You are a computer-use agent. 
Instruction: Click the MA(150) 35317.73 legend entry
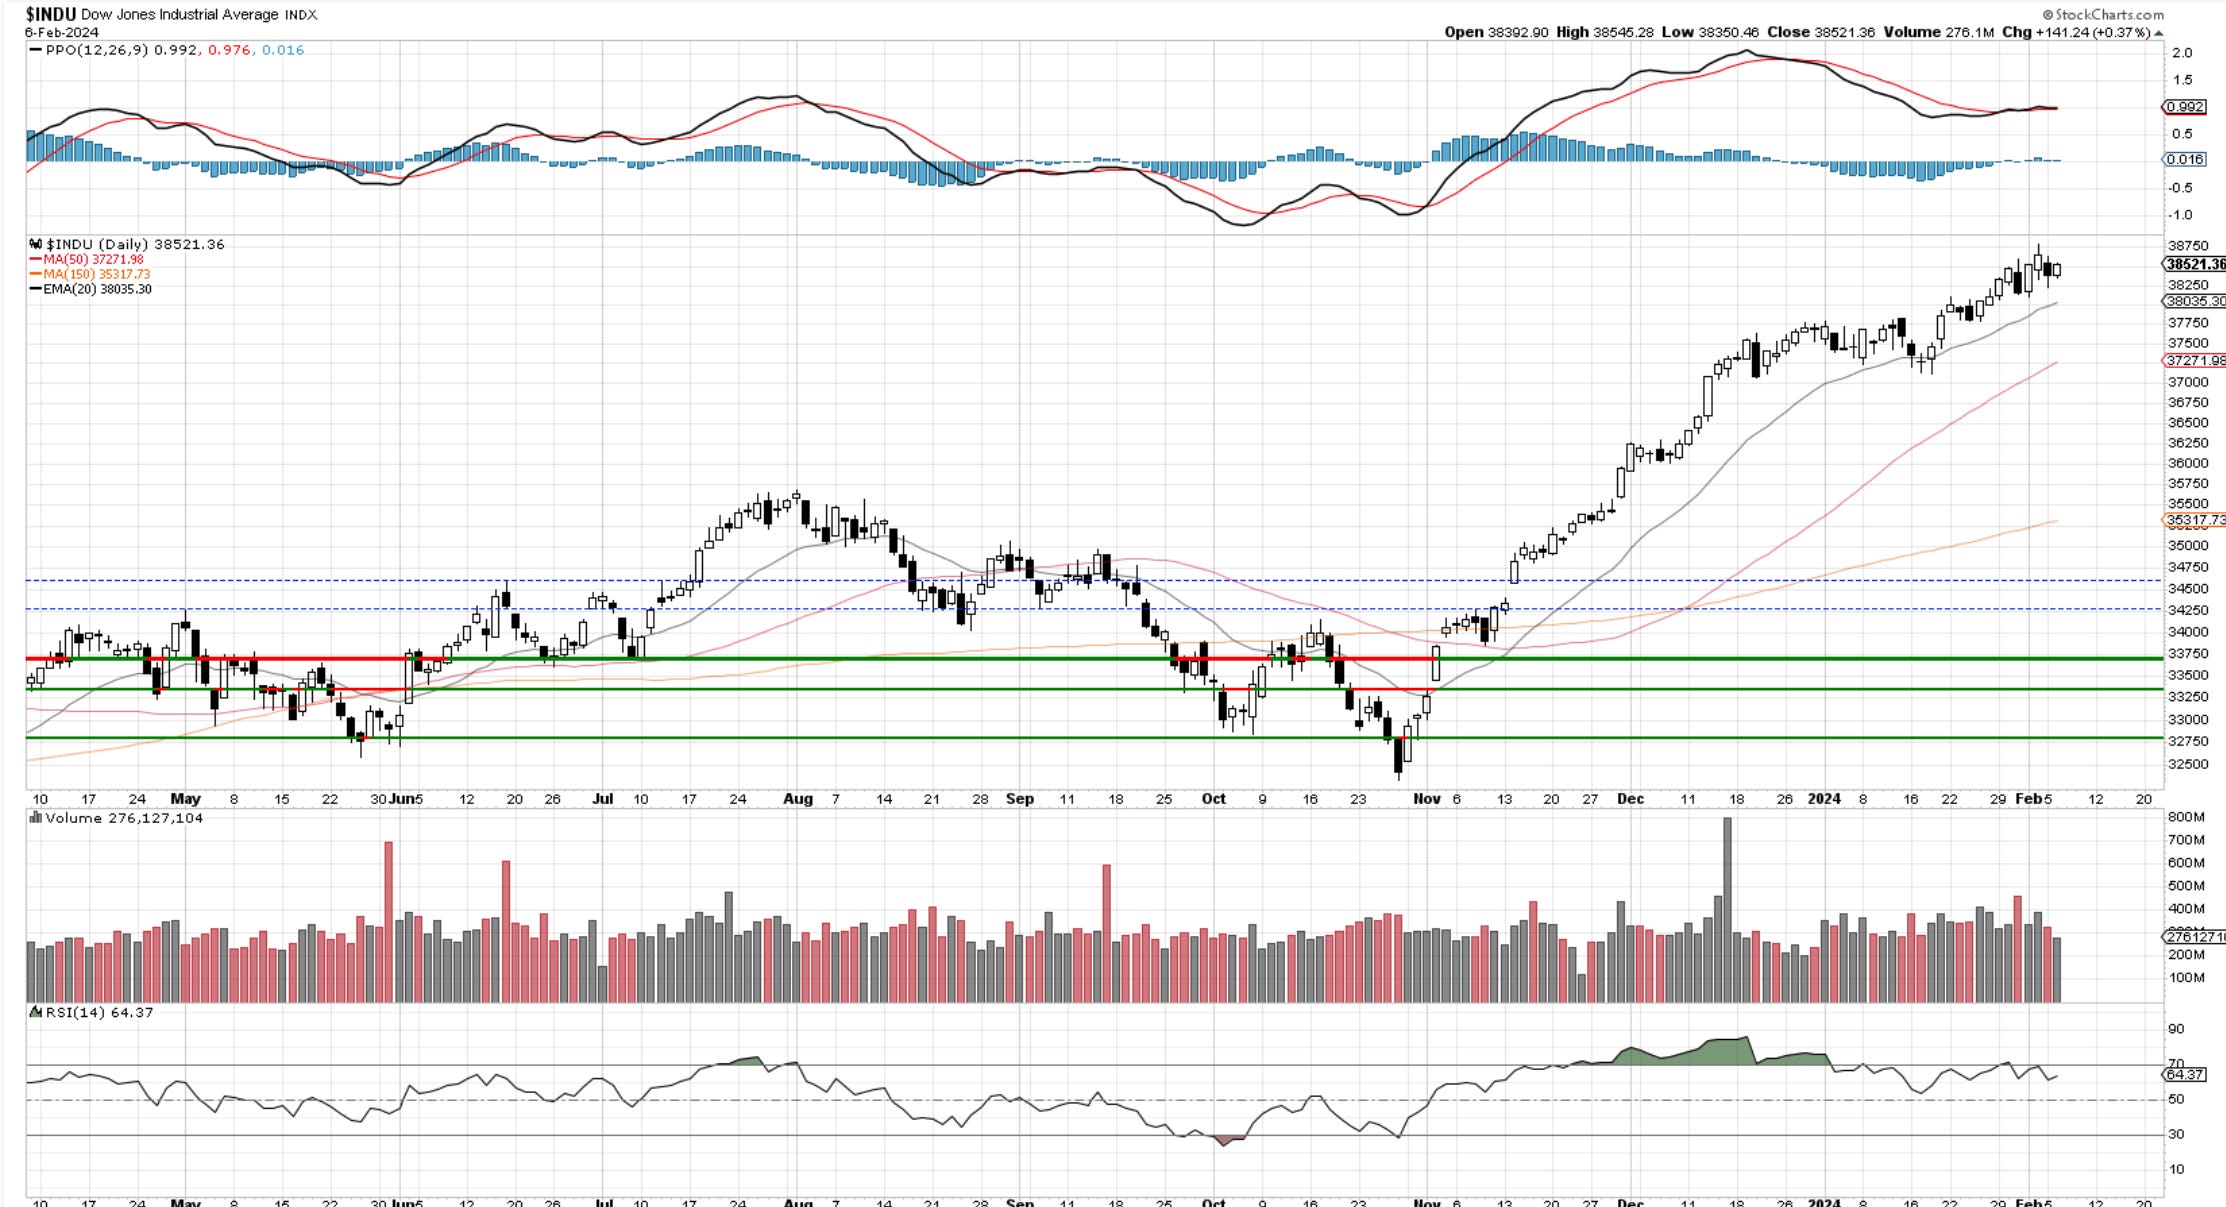(96, 274)
